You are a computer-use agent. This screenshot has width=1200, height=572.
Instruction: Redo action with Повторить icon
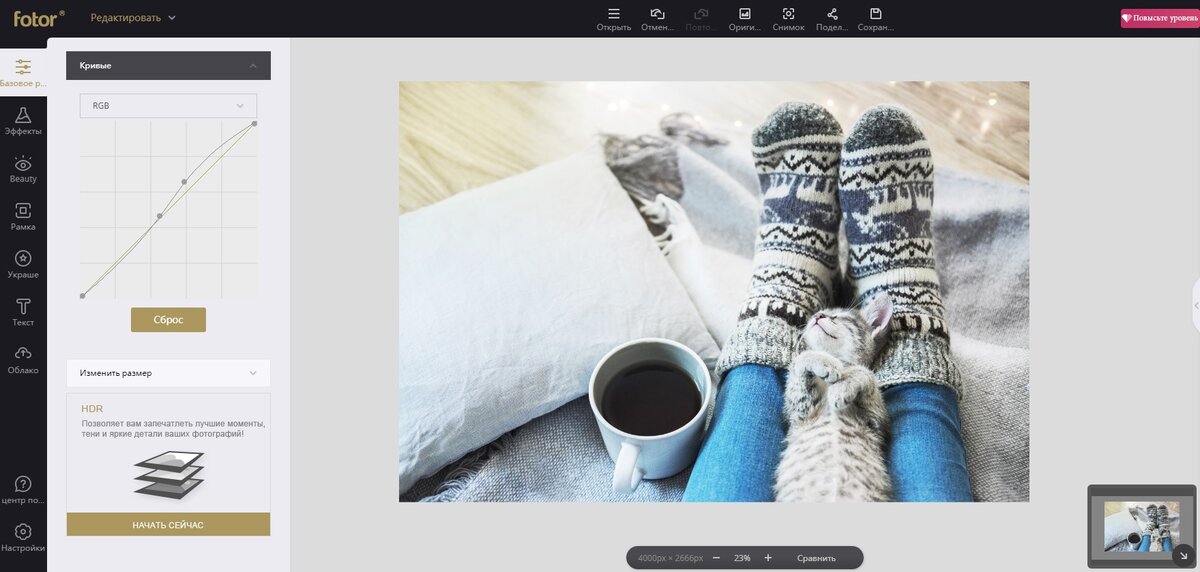(701, 19)
